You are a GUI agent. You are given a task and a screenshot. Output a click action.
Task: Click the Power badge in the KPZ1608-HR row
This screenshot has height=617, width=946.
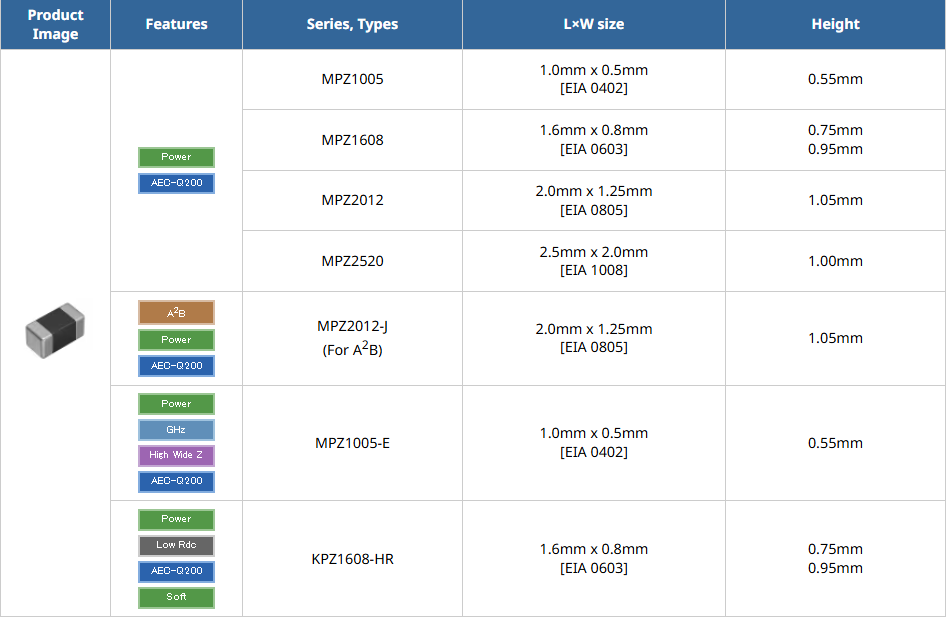(x=176, y=519)
